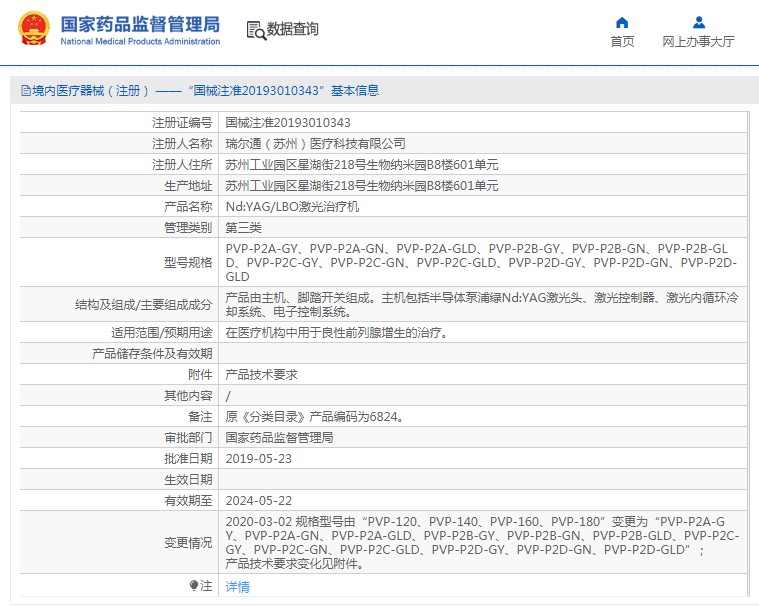This screenshot has width=759, height=606.
Task: Select approval date 2019-05-23
Action: pyautogui.click(x=258, y=459)
